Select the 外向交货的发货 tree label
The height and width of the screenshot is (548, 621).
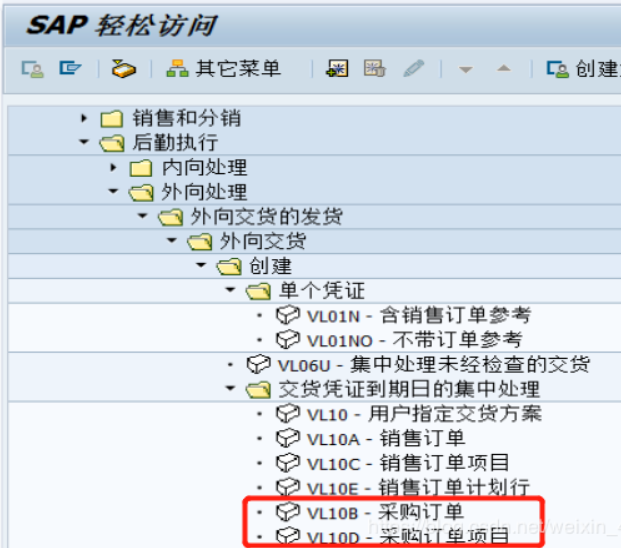coord(267,217)
